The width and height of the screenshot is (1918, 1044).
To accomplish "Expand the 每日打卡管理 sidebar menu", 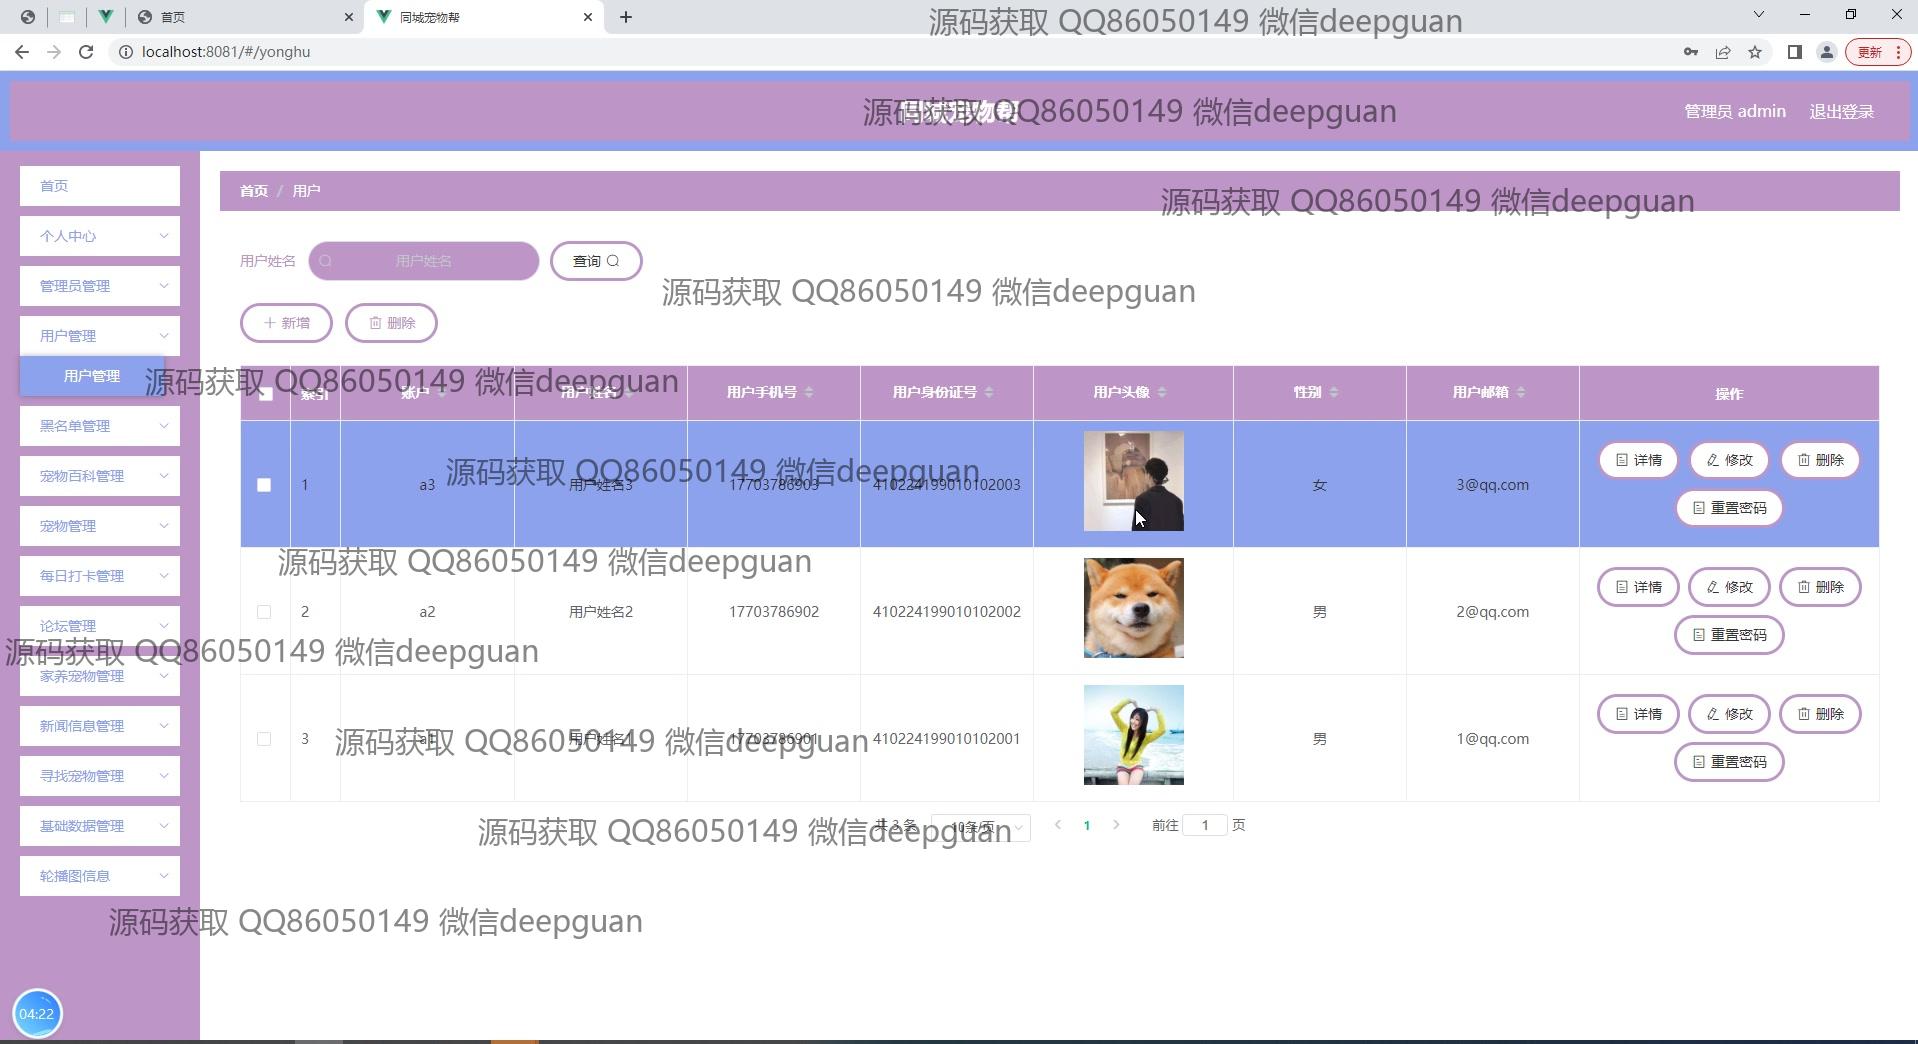I will tap(100, 576).
